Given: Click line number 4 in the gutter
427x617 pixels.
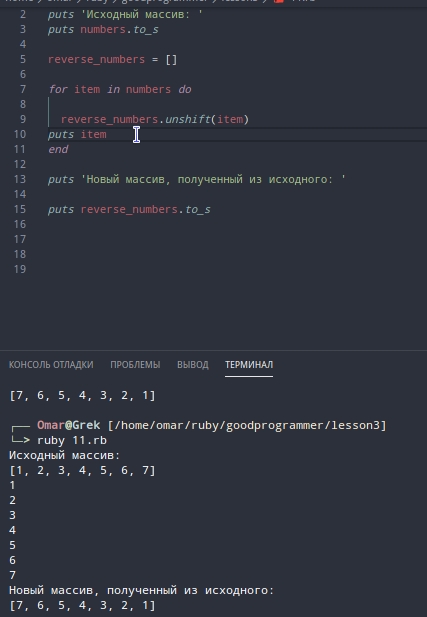Looking at the screenshot, I should 23,44.
